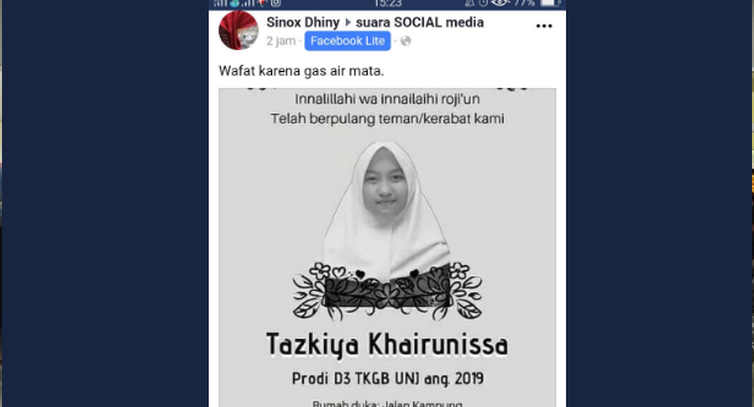
Task: Open the obituary image attachment
Action: click(388, 247)
